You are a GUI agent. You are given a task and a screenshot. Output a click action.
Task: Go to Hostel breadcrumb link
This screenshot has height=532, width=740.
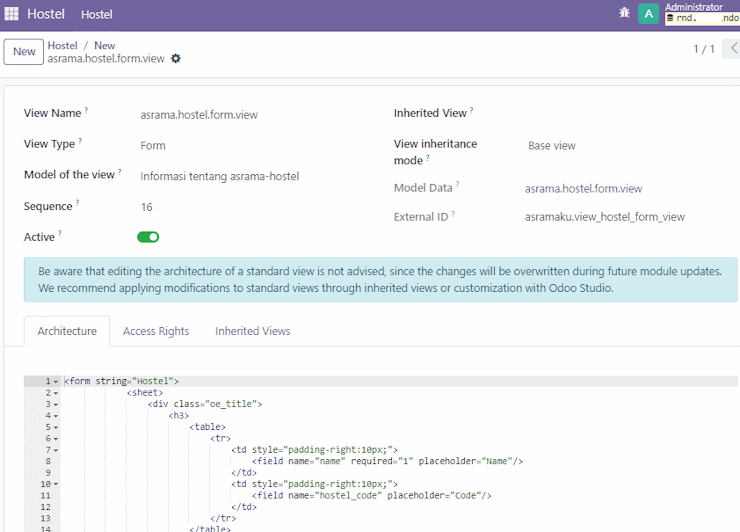tap(62, 45)
